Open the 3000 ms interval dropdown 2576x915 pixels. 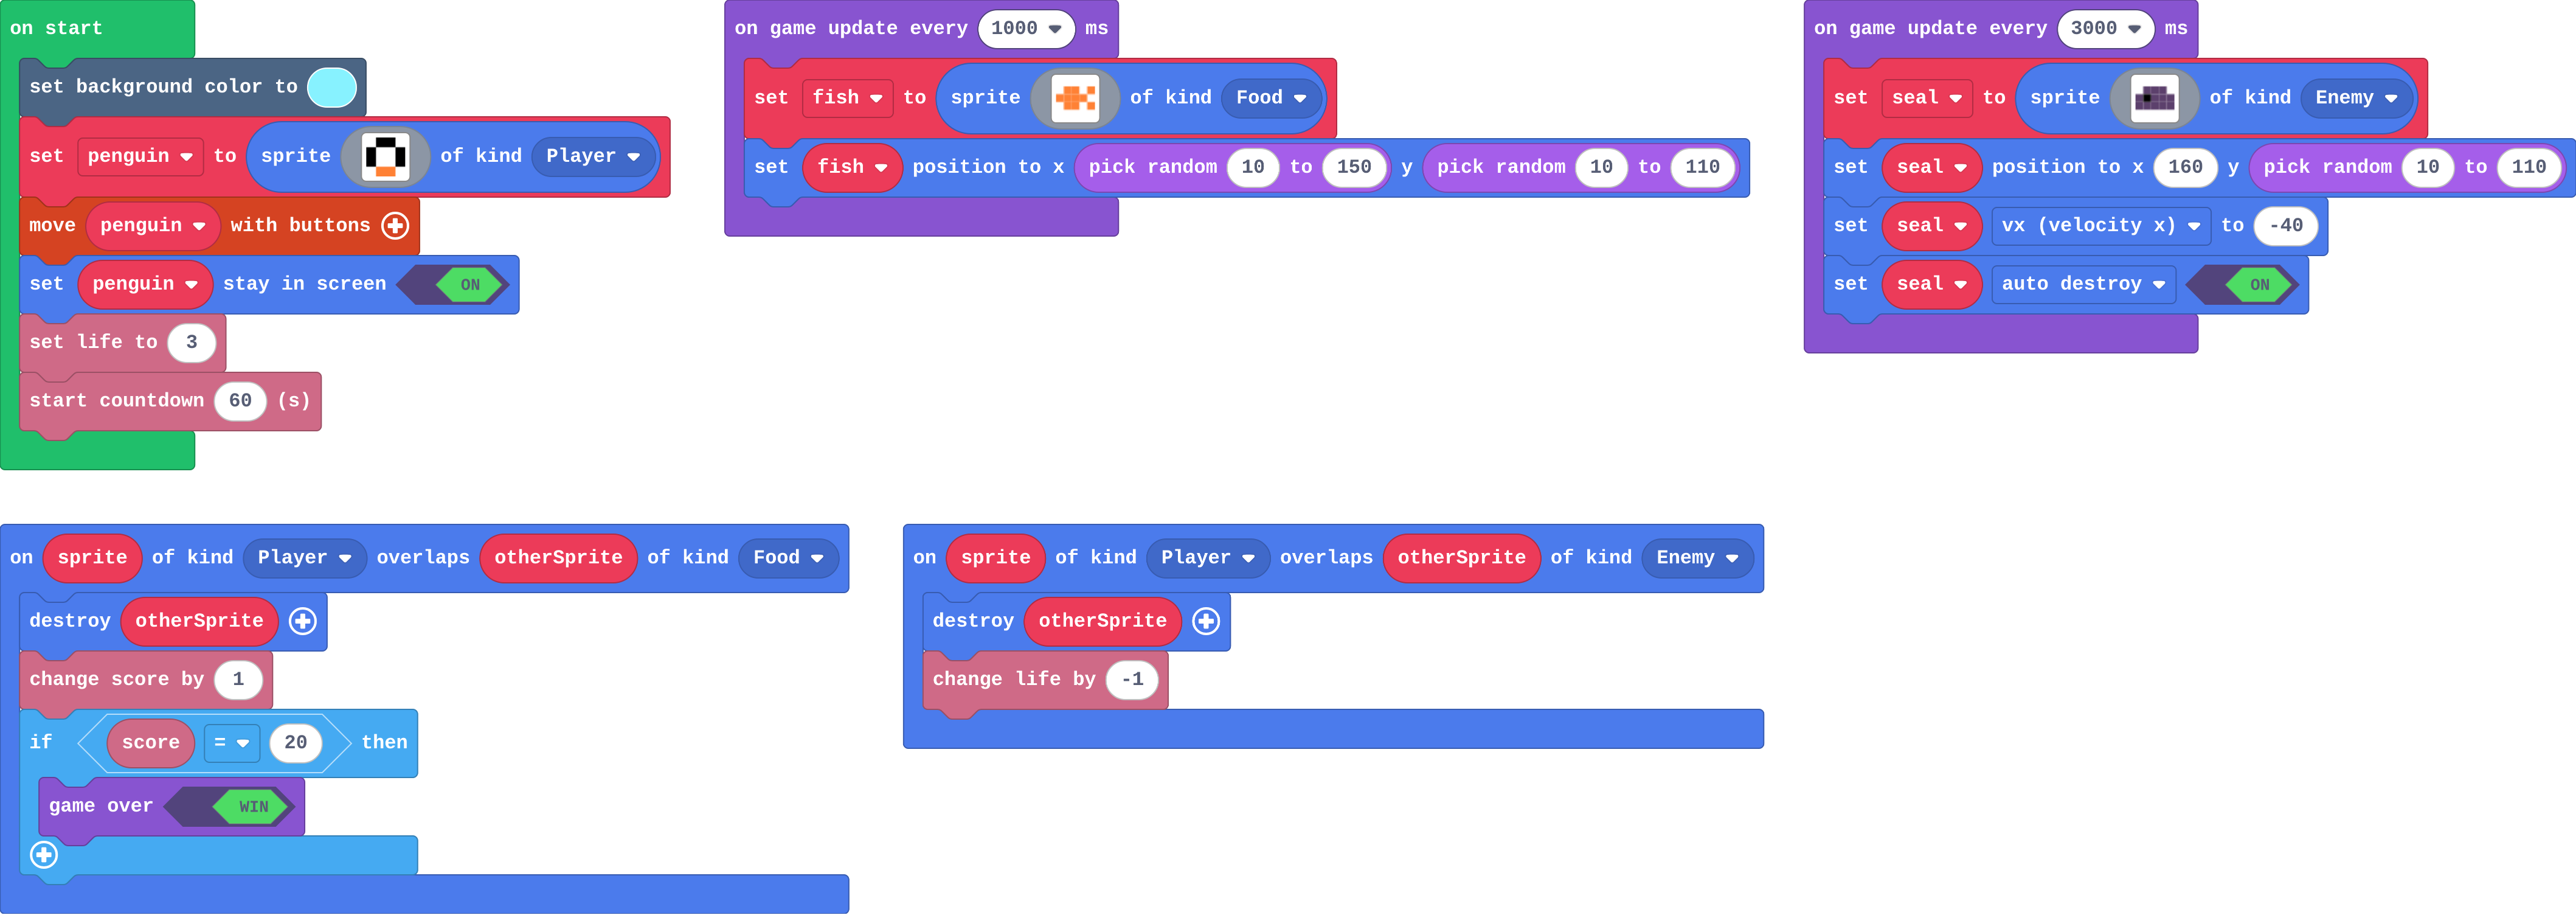pos(2105,29)
